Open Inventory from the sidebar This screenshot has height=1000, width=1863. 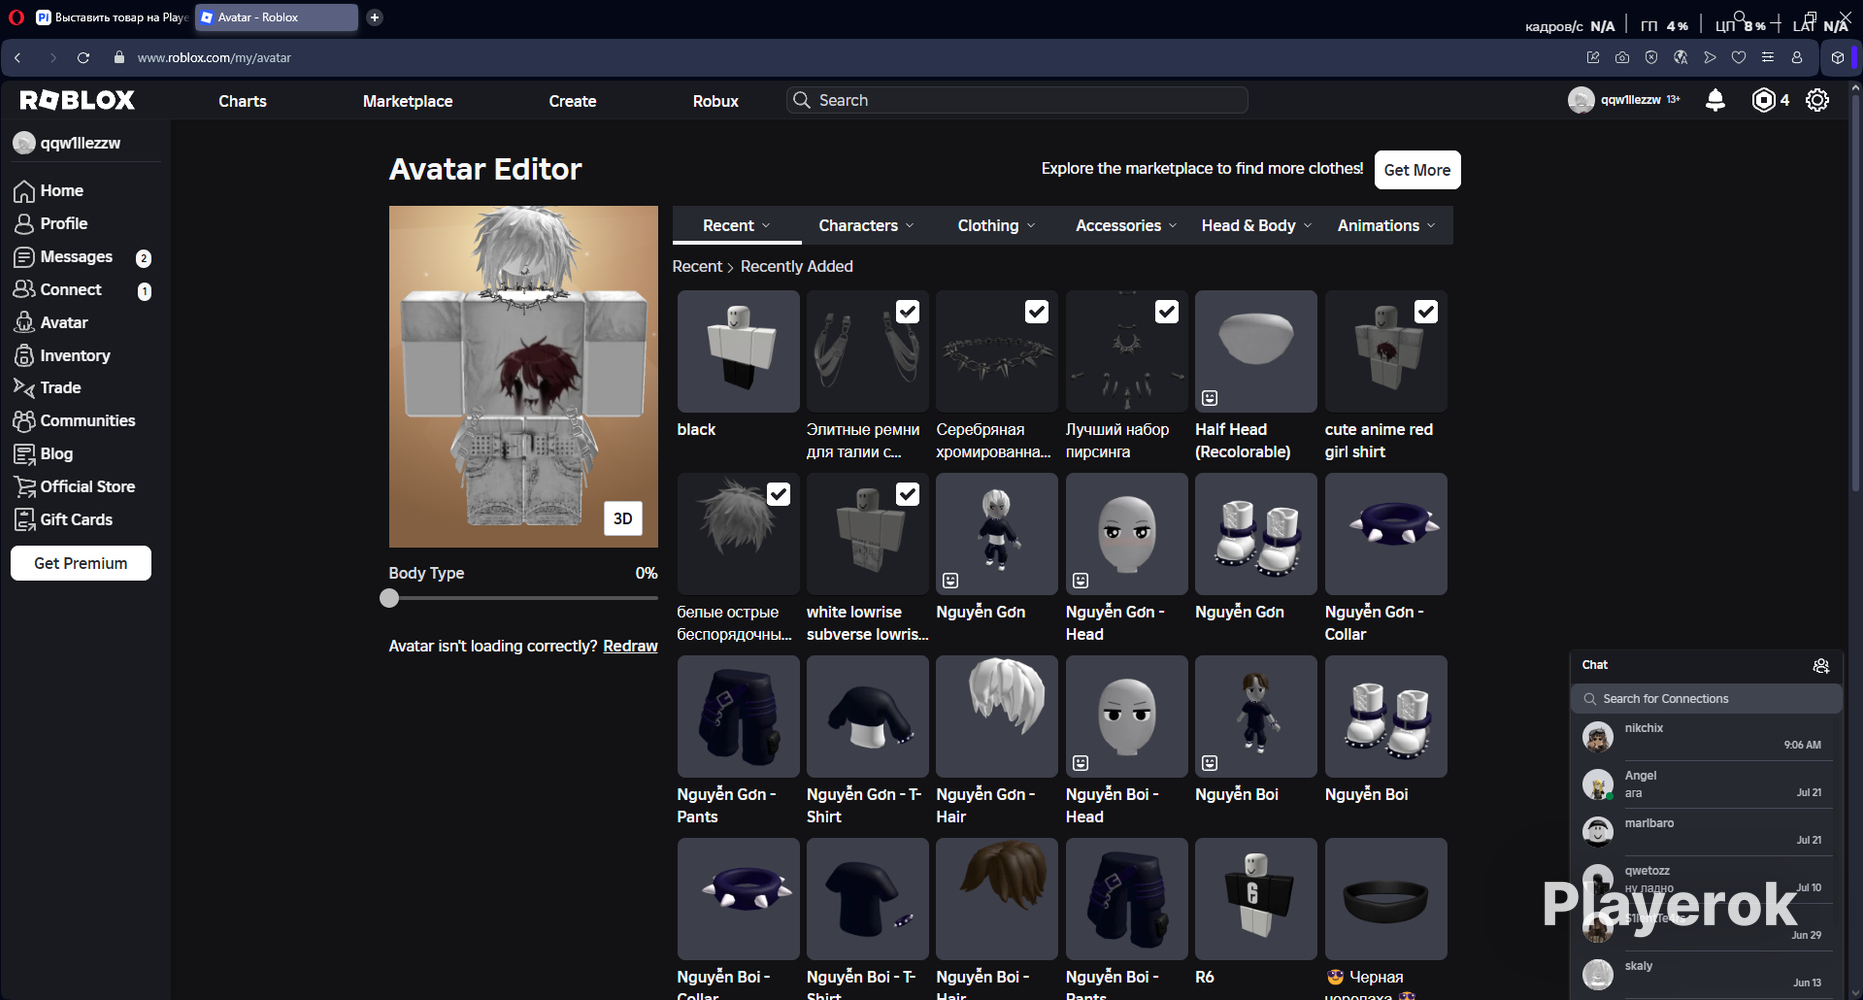[x=62, y=355]
